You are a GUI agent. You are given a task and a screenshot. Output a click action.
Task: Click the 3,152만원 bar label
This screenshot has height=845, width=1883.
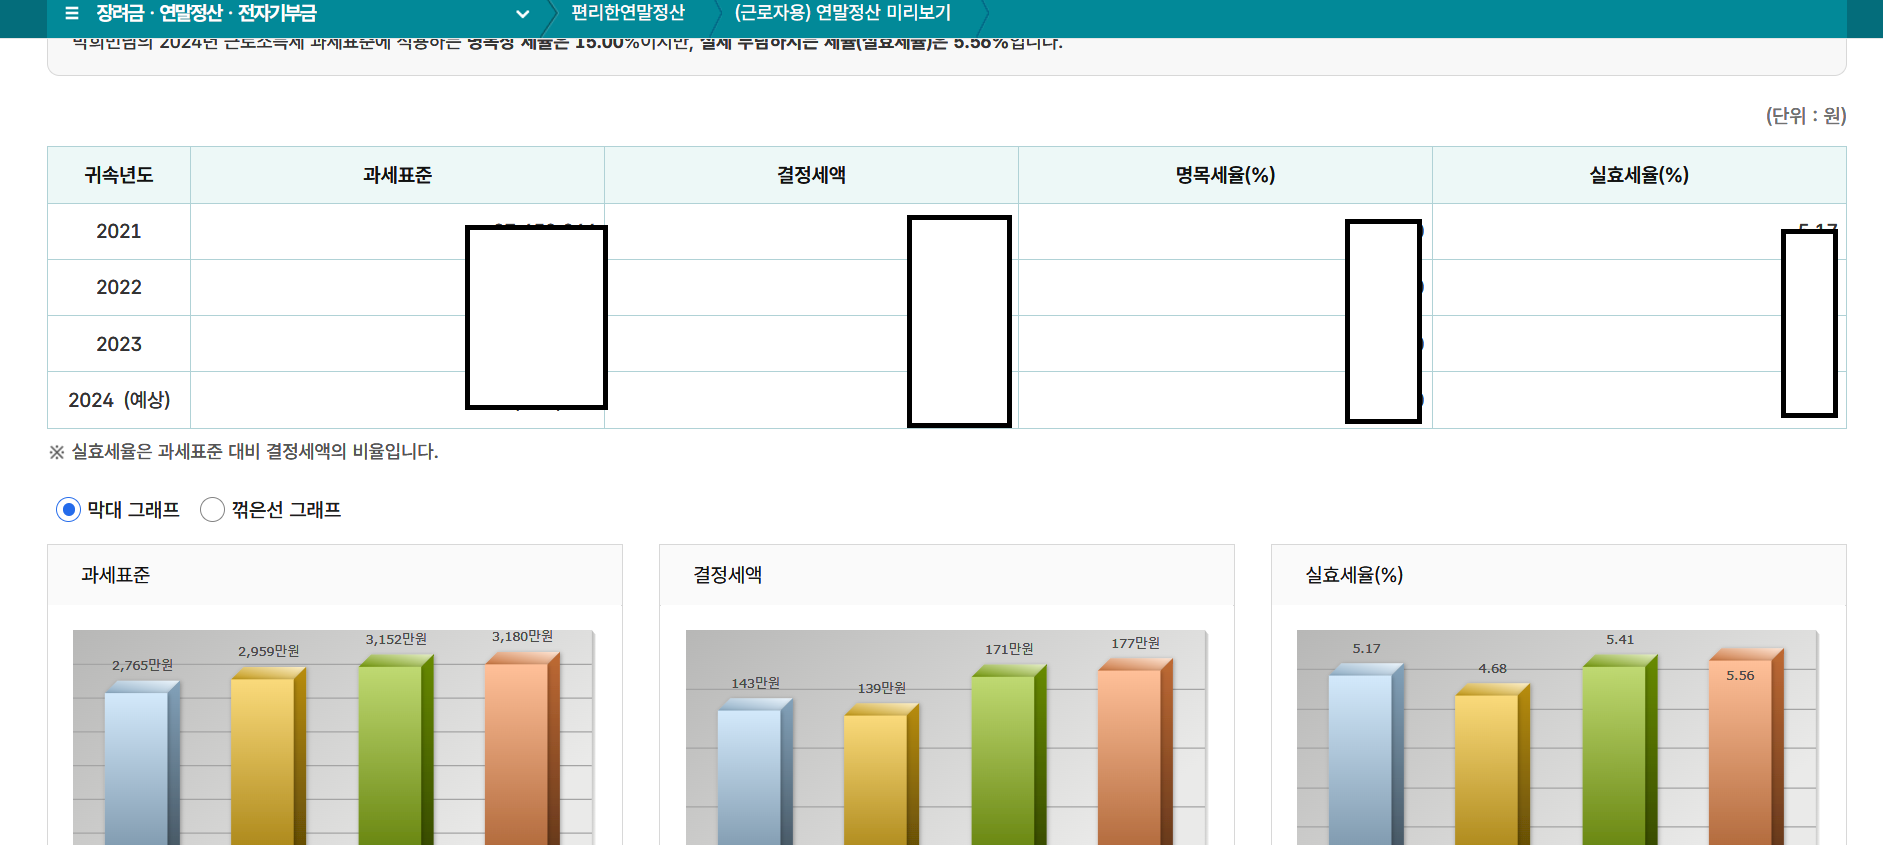(395, 639)
